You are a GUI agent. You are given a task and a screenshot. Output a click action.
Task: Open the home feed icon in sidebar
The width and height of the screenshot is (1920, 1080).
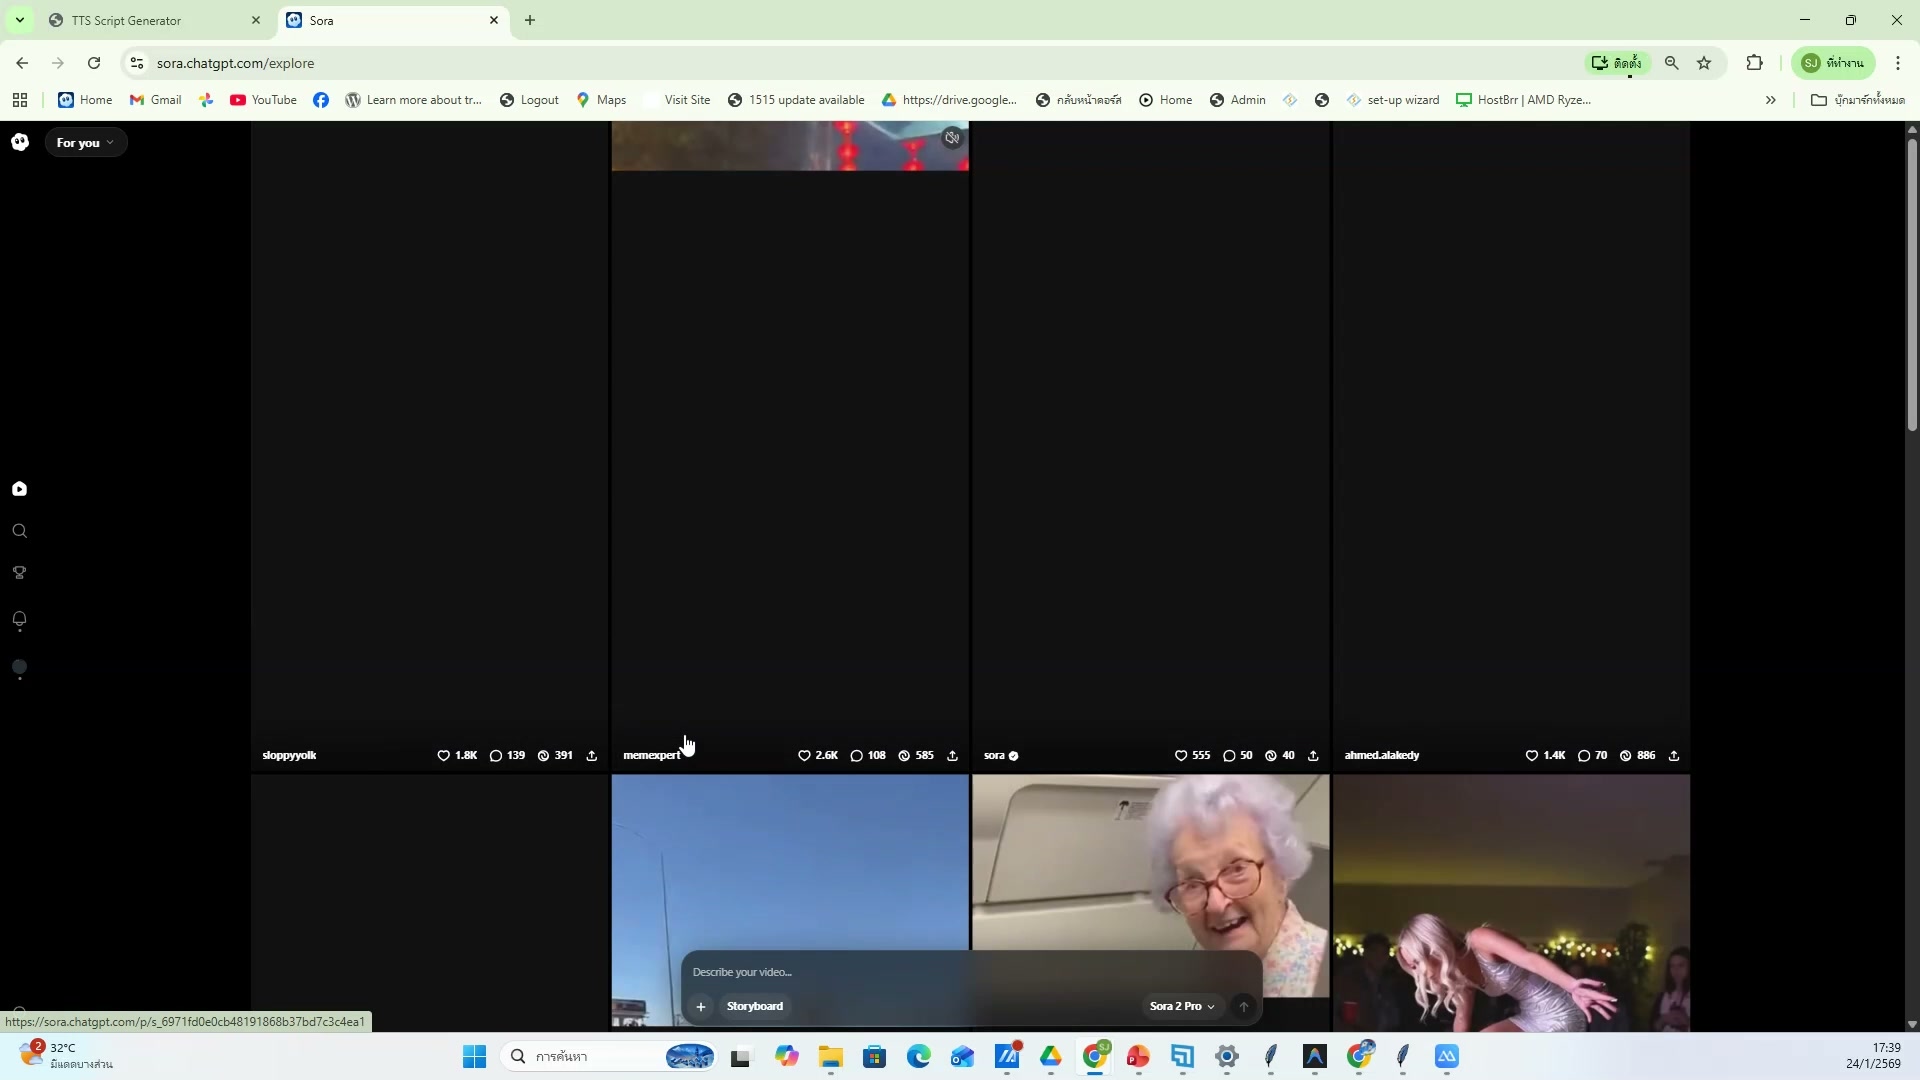[20, 489]
